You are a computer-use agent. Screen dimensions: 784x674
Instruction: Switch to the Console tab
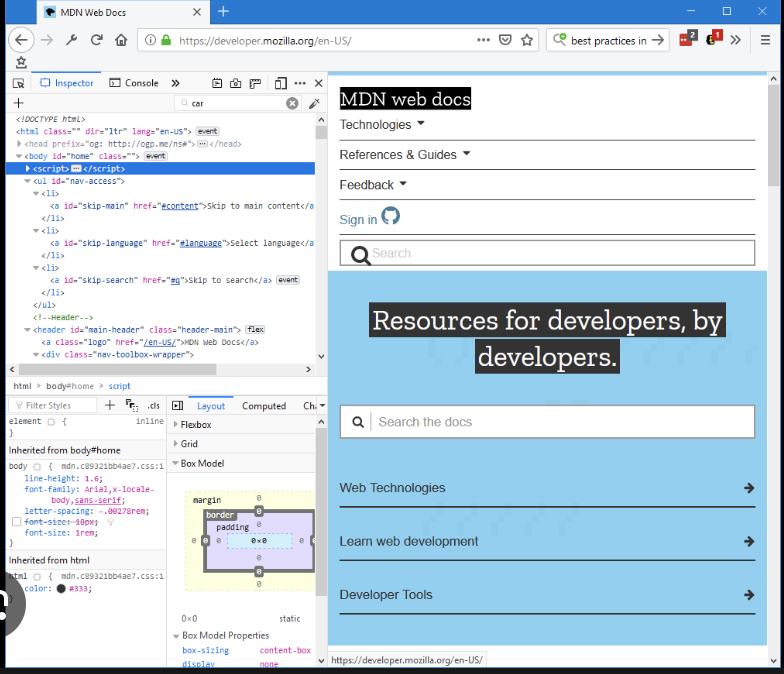134,83
